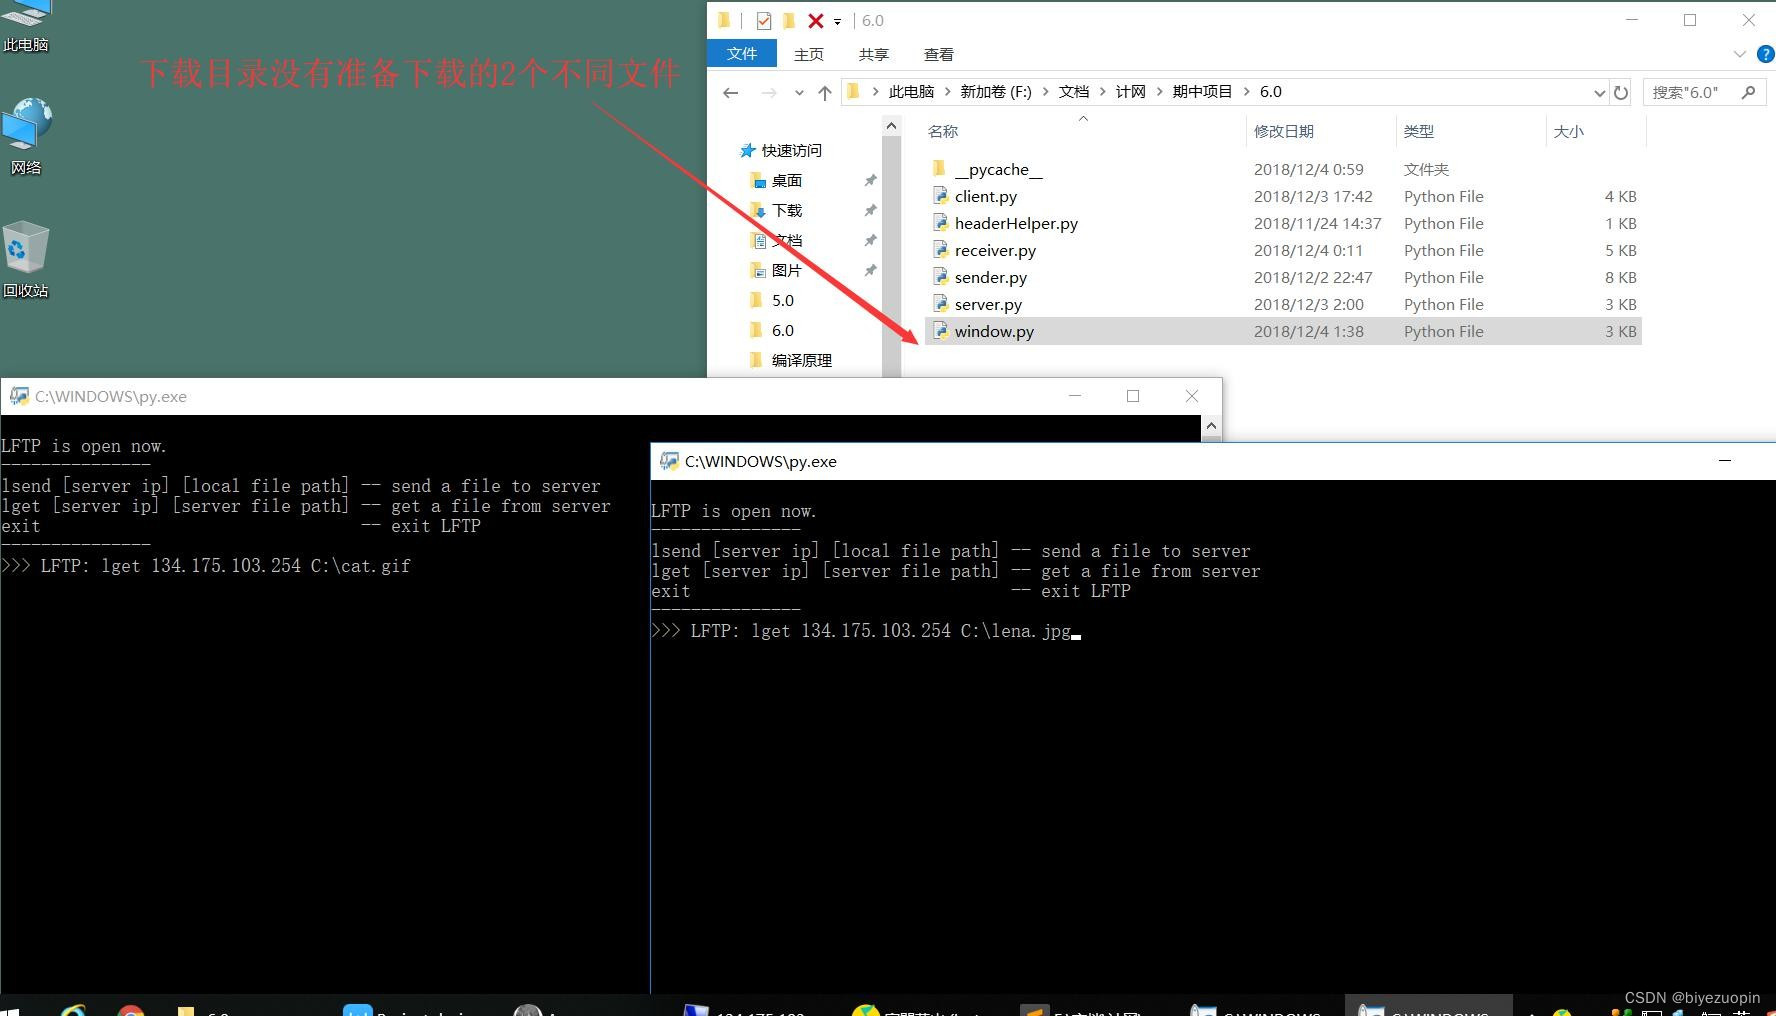Open the quick access toolbar customize dropdown
The image size is (1776, 1016).
[838, 21]
